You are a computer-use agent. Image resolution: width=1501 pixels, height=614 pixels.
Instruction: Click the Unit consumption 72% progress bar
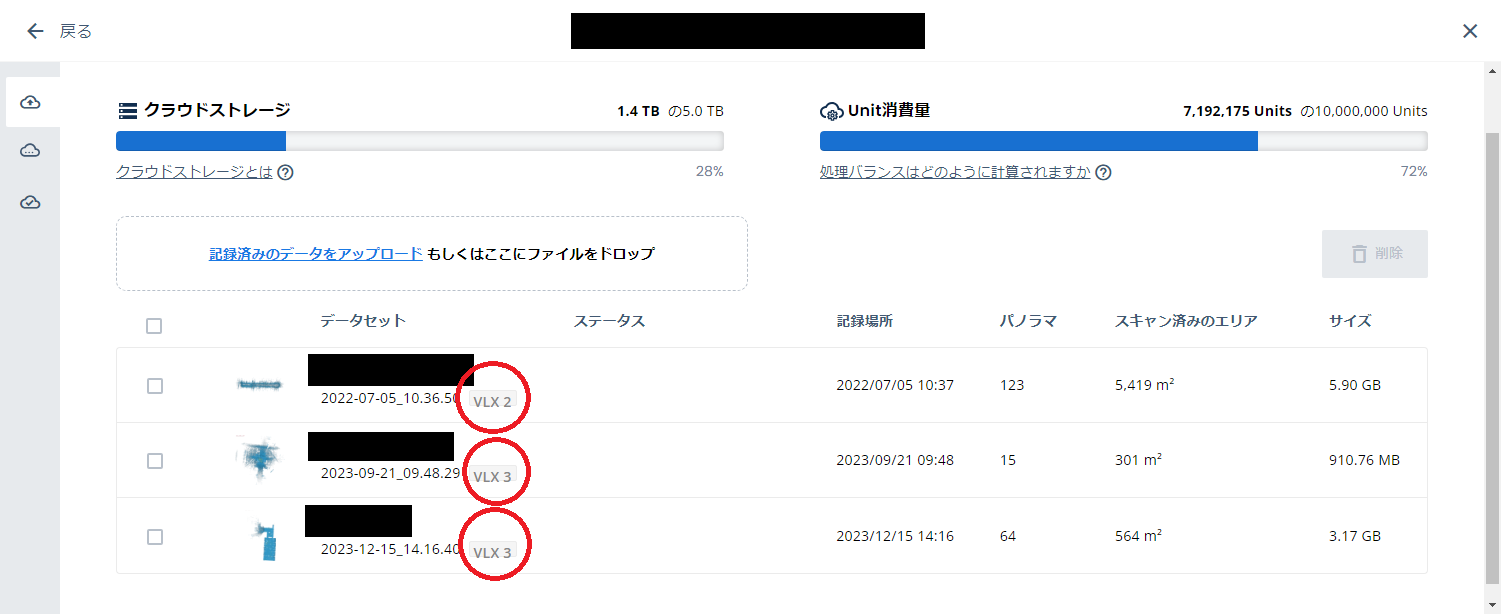pyautogui.click(x=1124, y=141)
